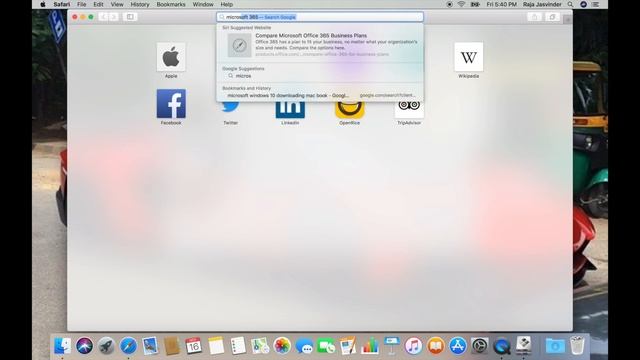Open the View menu
640x360 pixels.
click(x=117, y=4)
